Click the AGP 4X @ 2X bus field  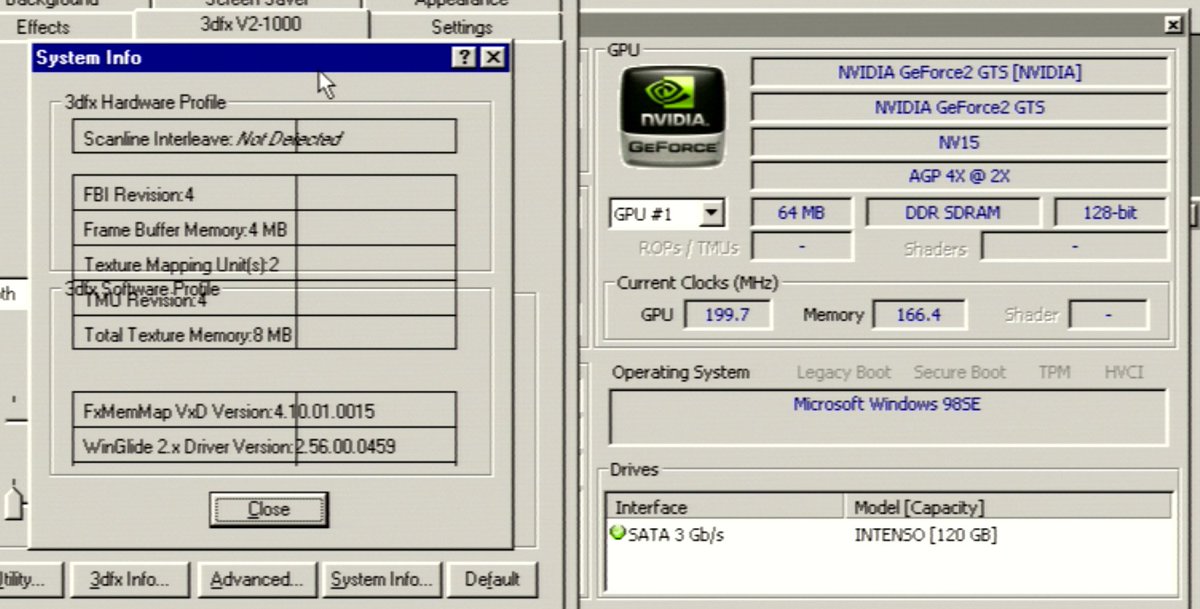coord(959,176)
